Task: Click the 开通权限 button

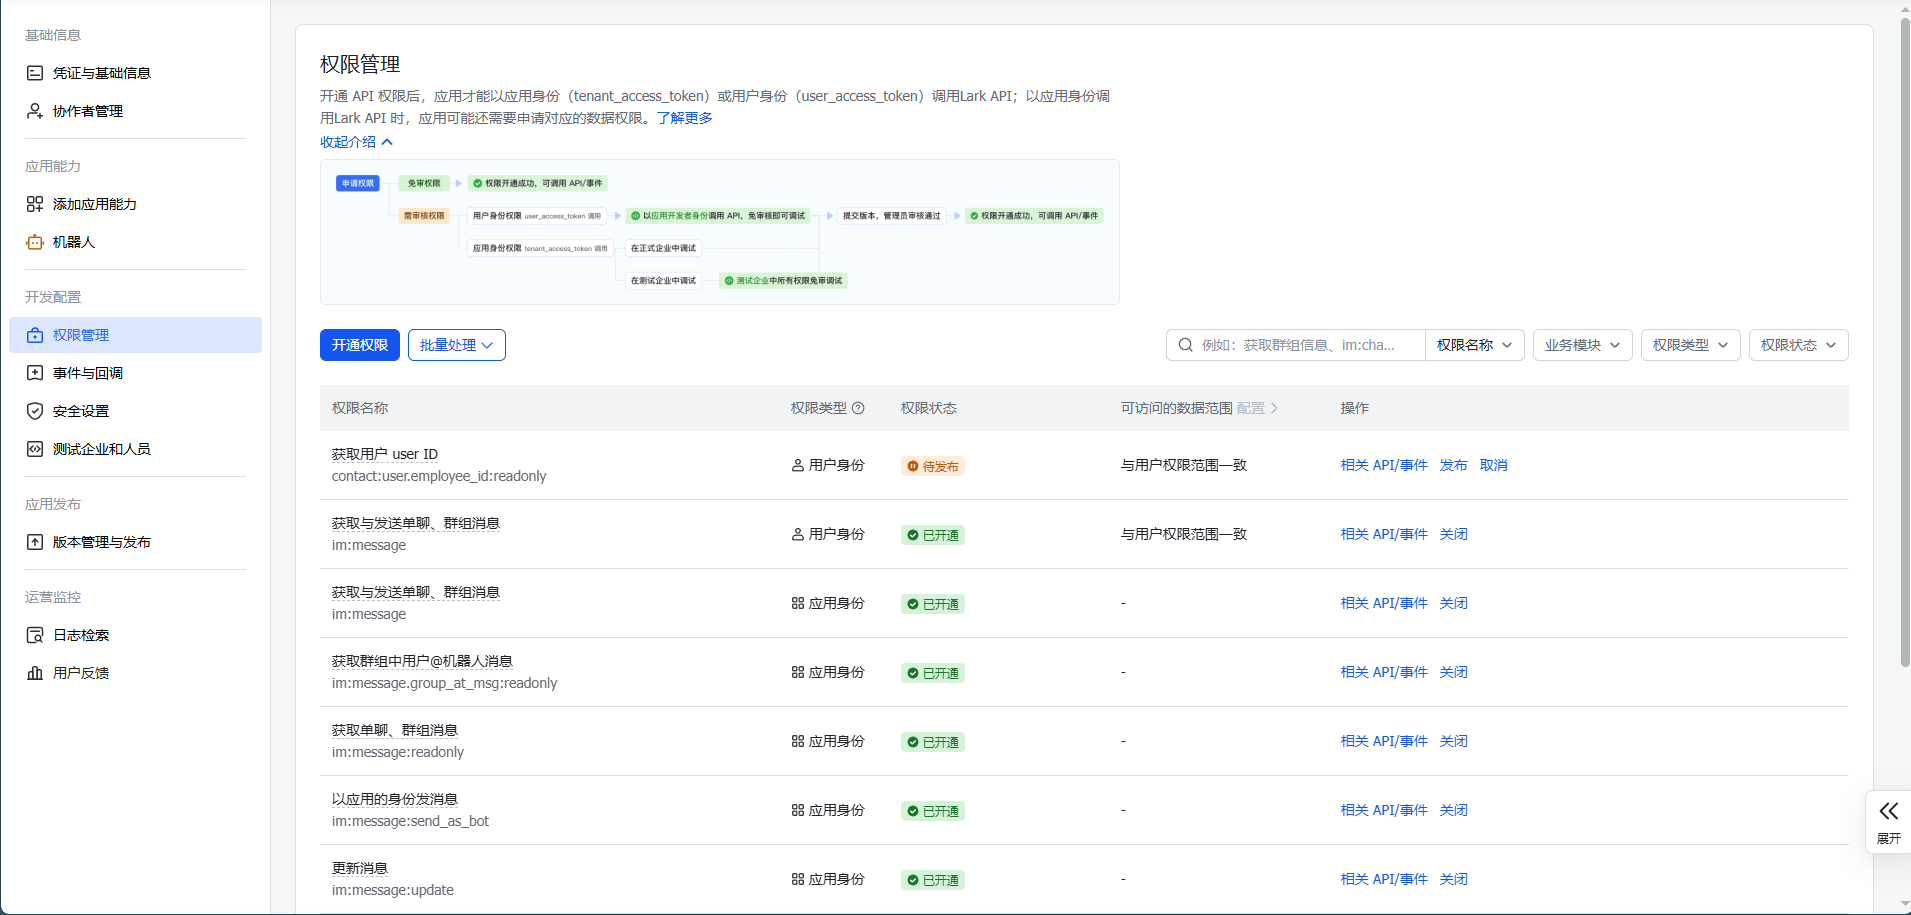Action: pos(360,345)
